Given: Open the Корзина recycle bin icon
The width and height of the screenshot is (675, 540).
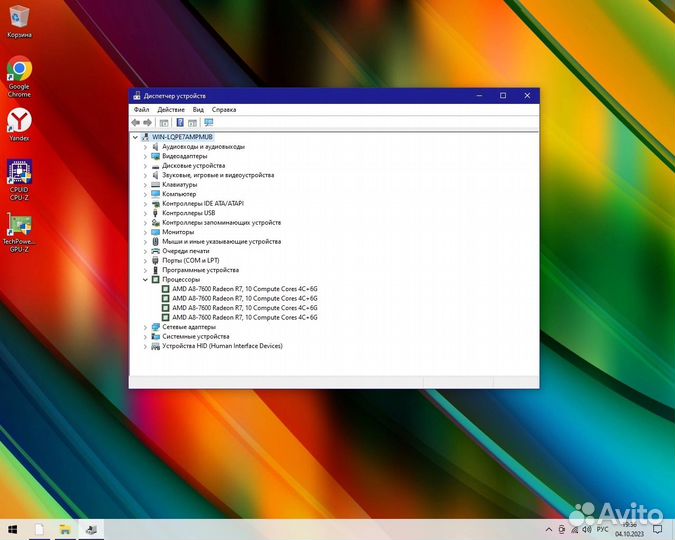Looking at the screenshot, I should tap(19, 22).
